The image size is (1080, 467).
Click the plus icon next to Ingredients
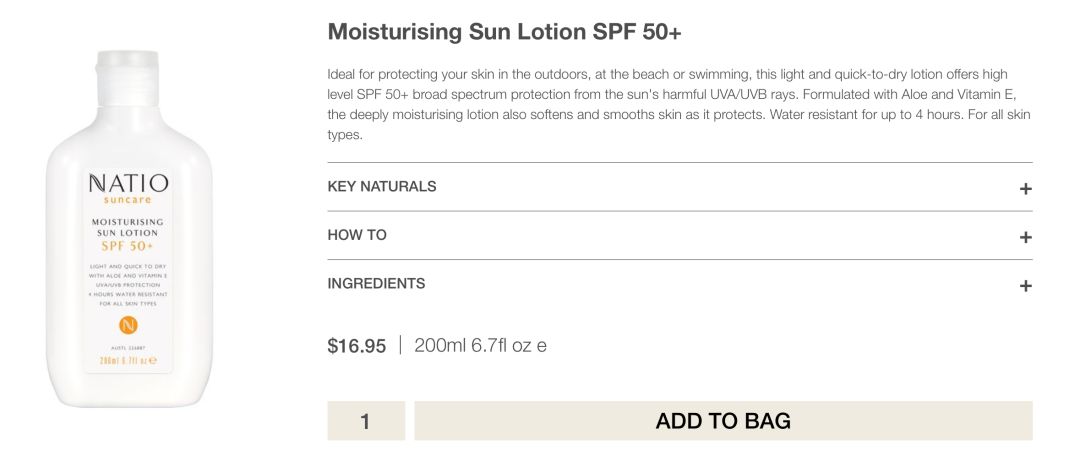click(1025, 285)
